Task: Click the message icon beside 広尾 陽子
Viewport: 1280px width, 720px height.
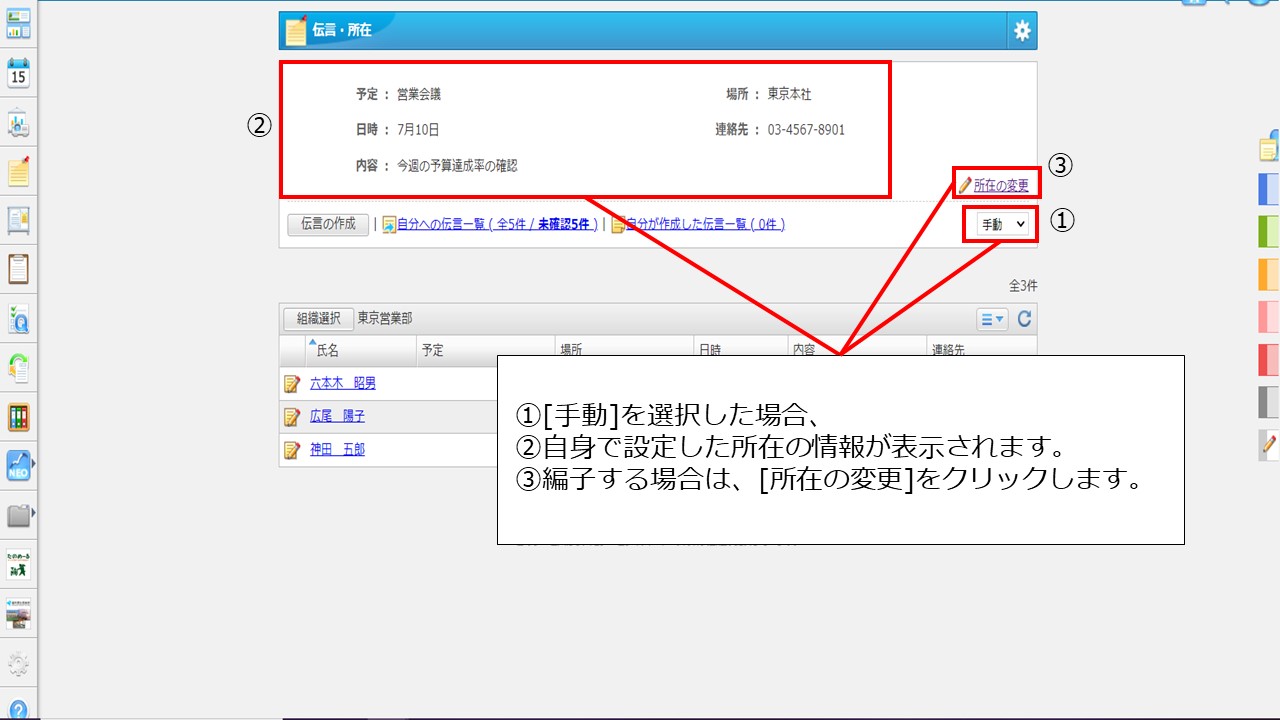Action: coord(292,417)
